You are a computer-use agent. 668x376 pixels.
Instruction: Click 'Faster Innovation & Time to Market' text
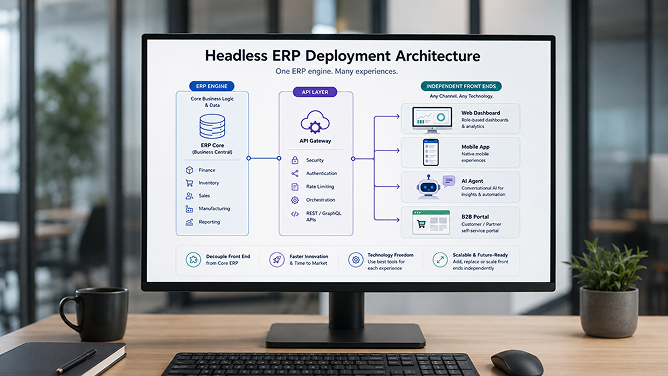(309, 260)
